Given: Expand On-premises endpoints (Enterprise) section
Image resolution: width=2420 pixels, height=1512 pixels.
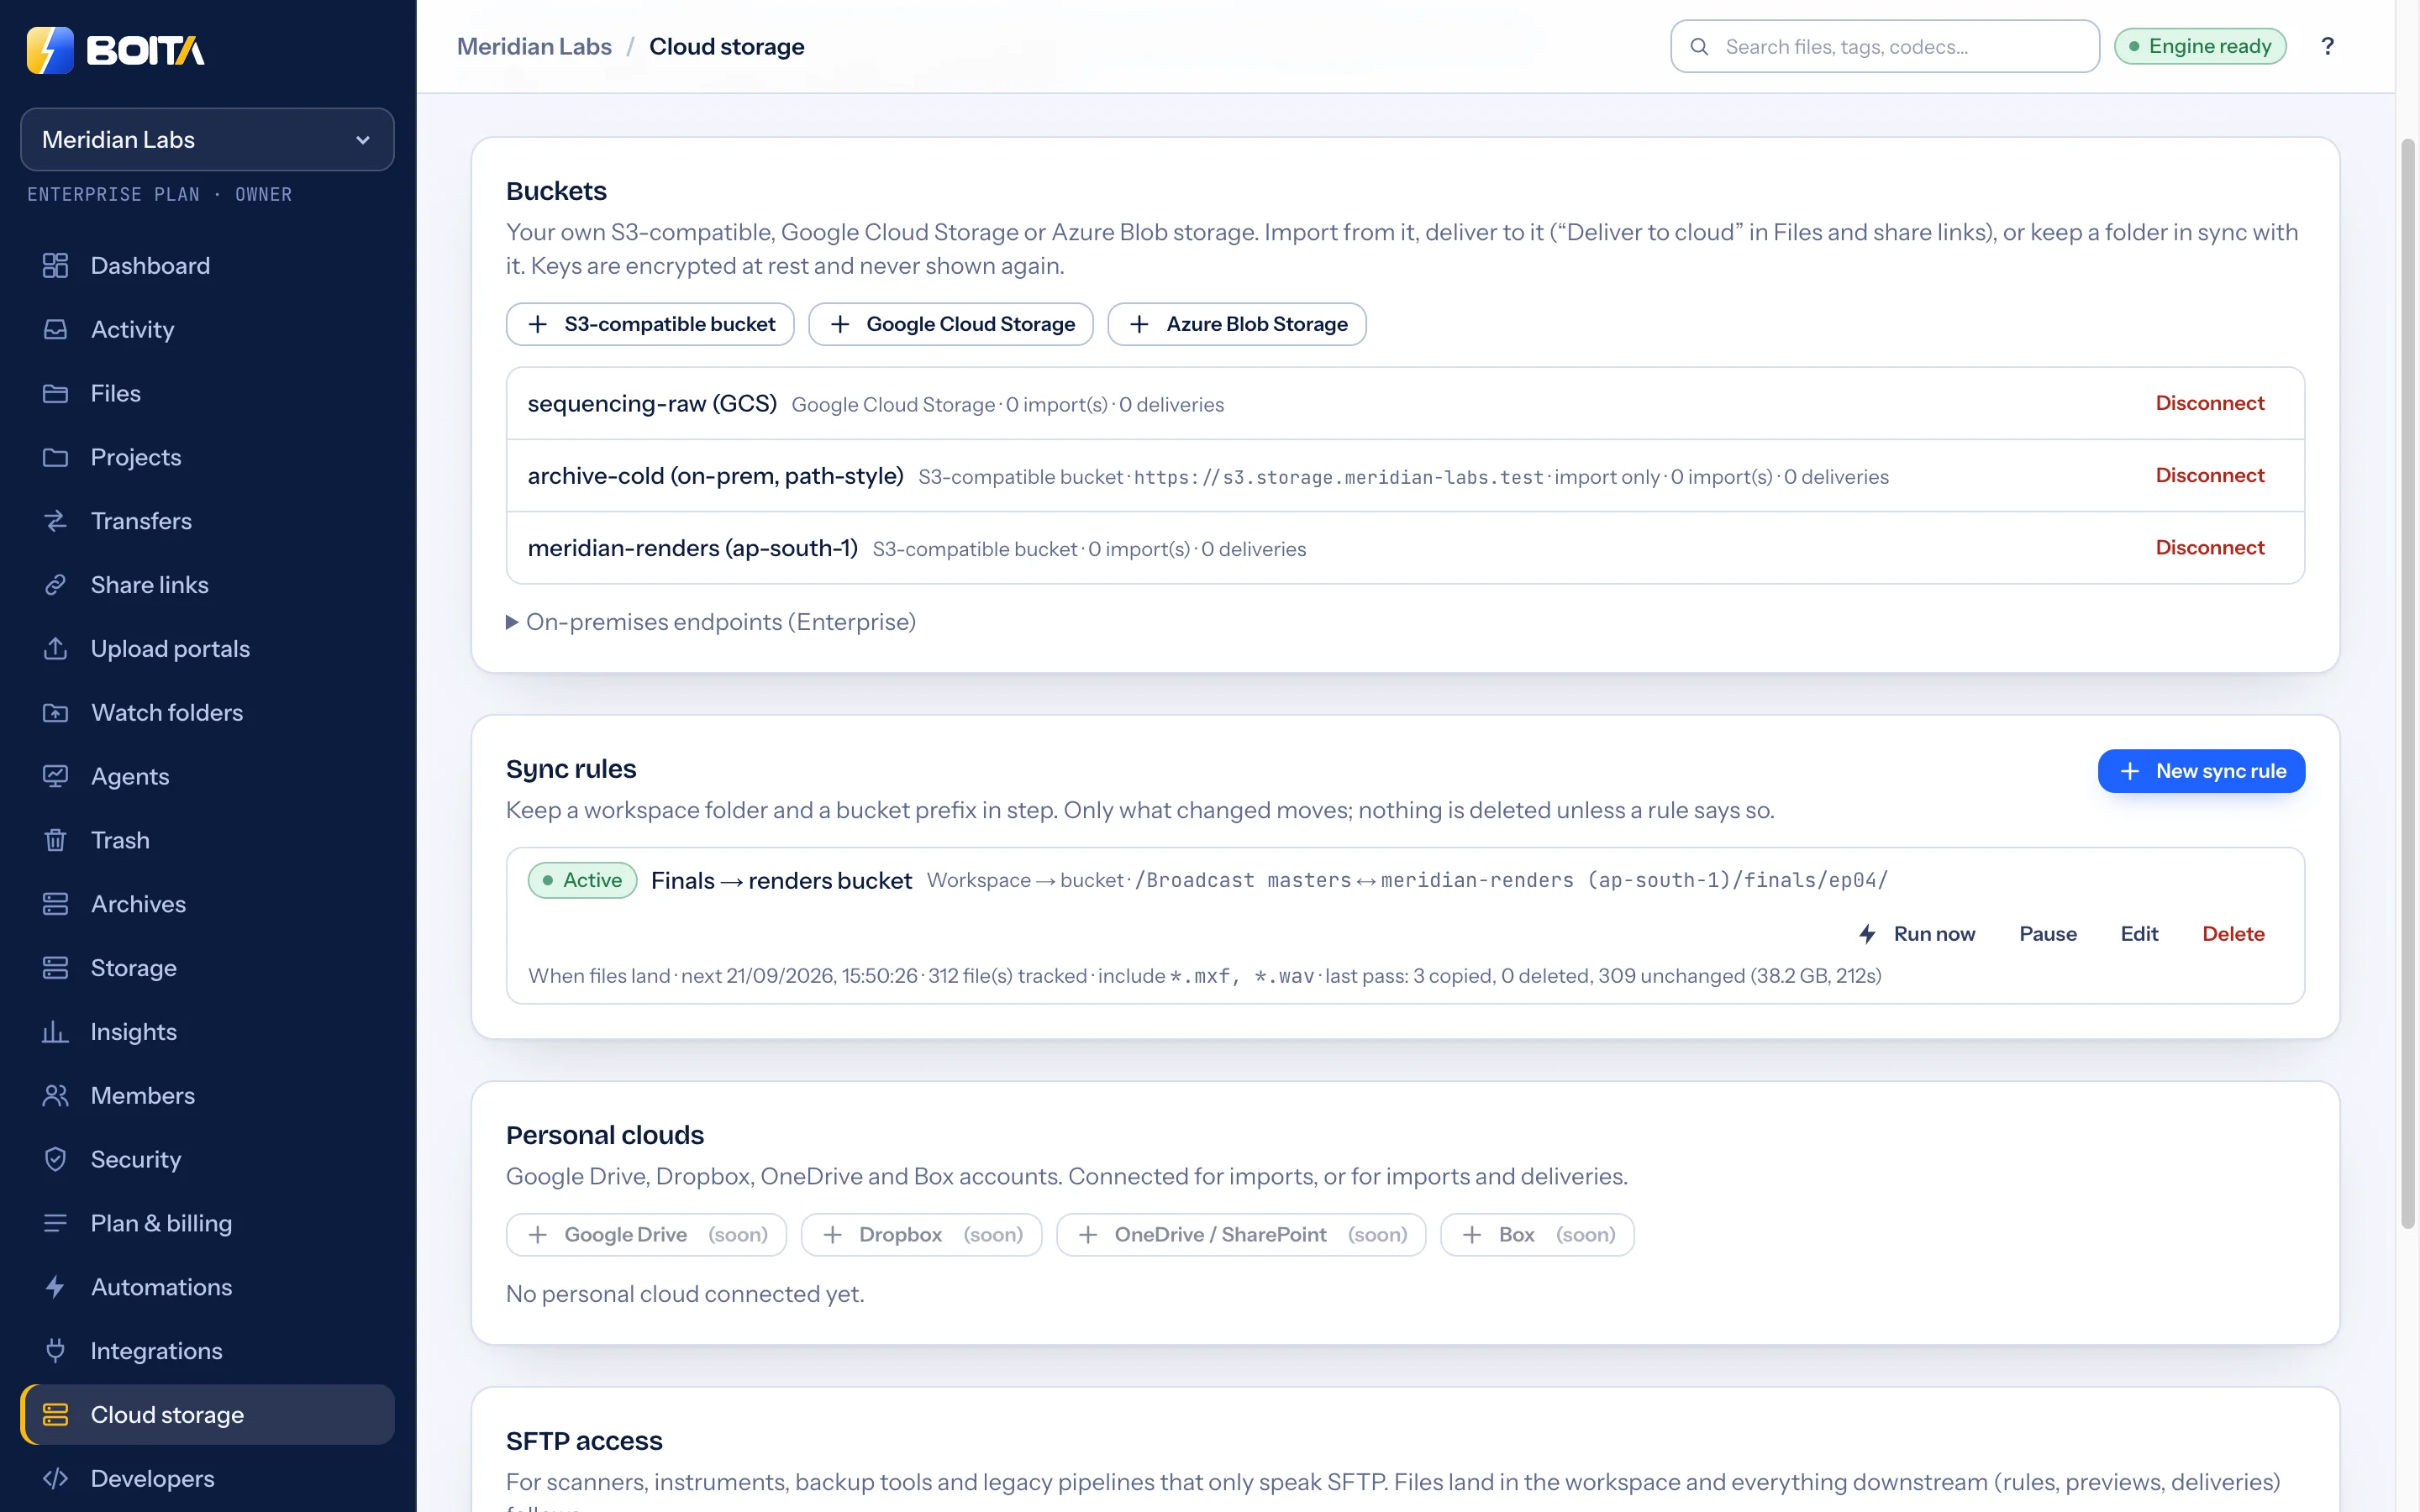Looking at the screenshot, I should coord(711,622).
